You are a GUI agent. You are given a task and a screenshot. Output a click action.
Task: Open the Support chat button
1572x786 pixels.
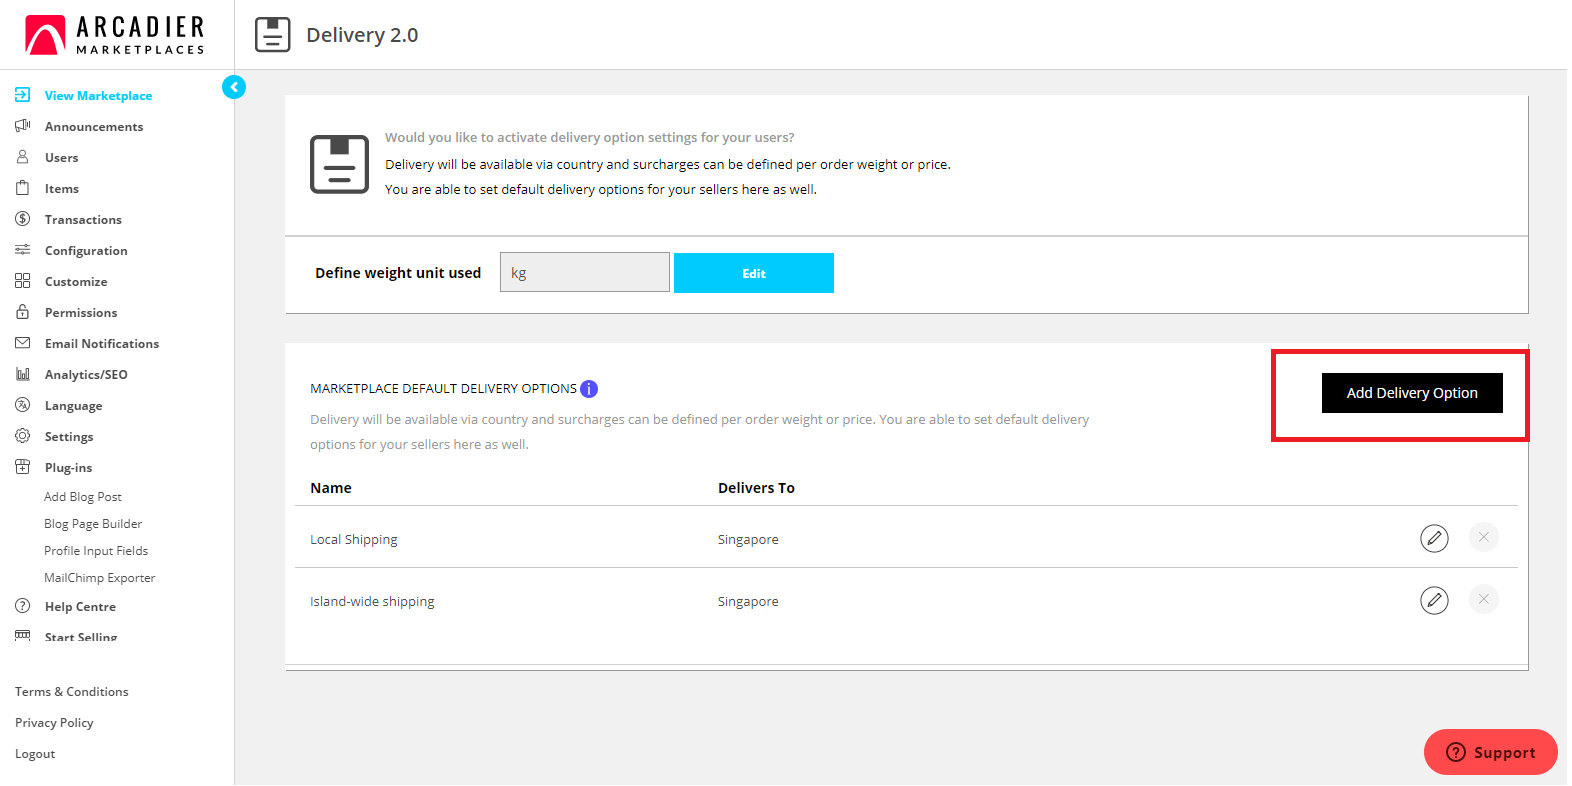click(1490, 752)
